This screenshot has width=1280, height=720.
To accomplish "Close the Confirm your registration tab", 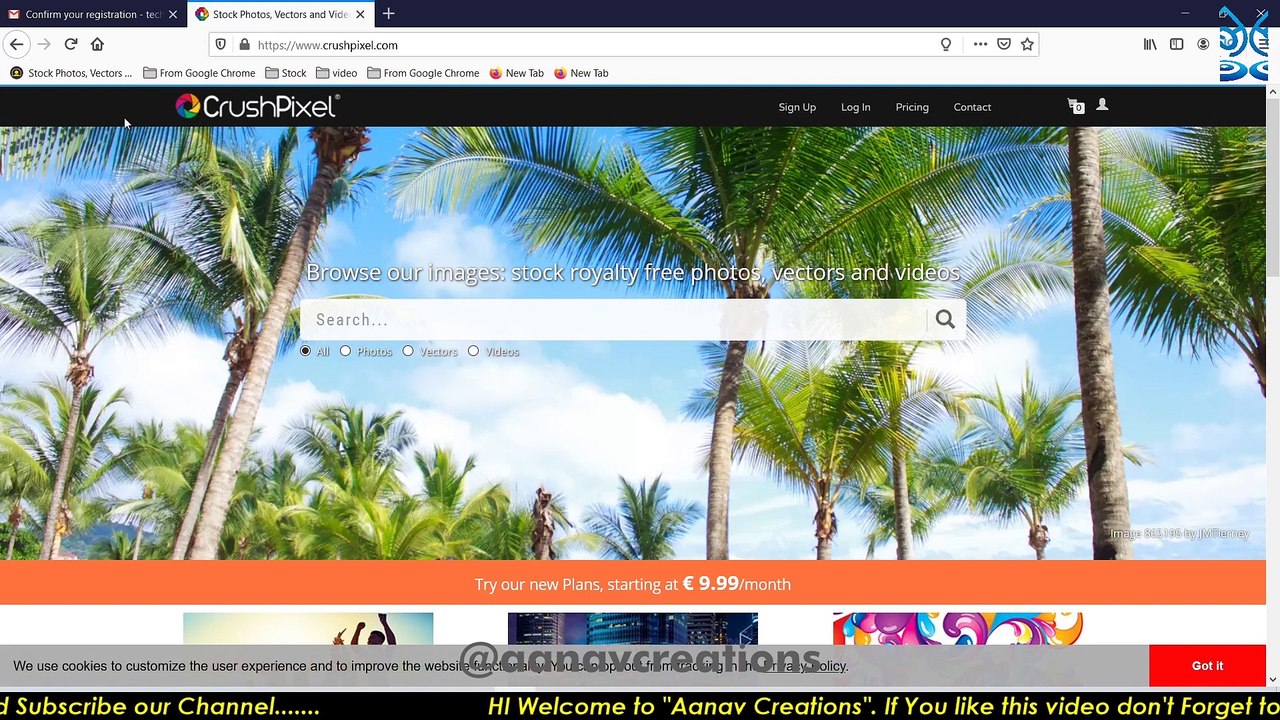I will (172, 15).
